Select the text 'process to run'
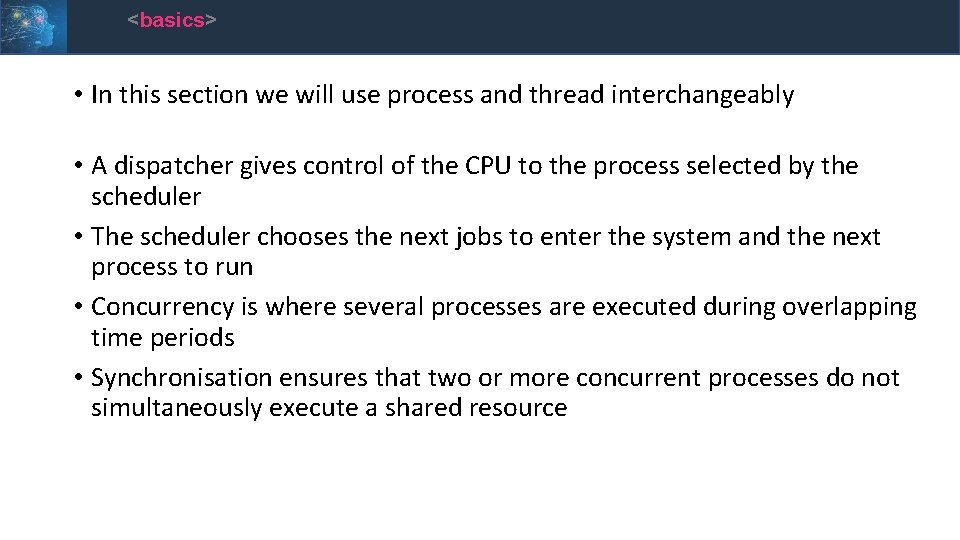This screenshot has height=540, width=960. click(171, 268)
